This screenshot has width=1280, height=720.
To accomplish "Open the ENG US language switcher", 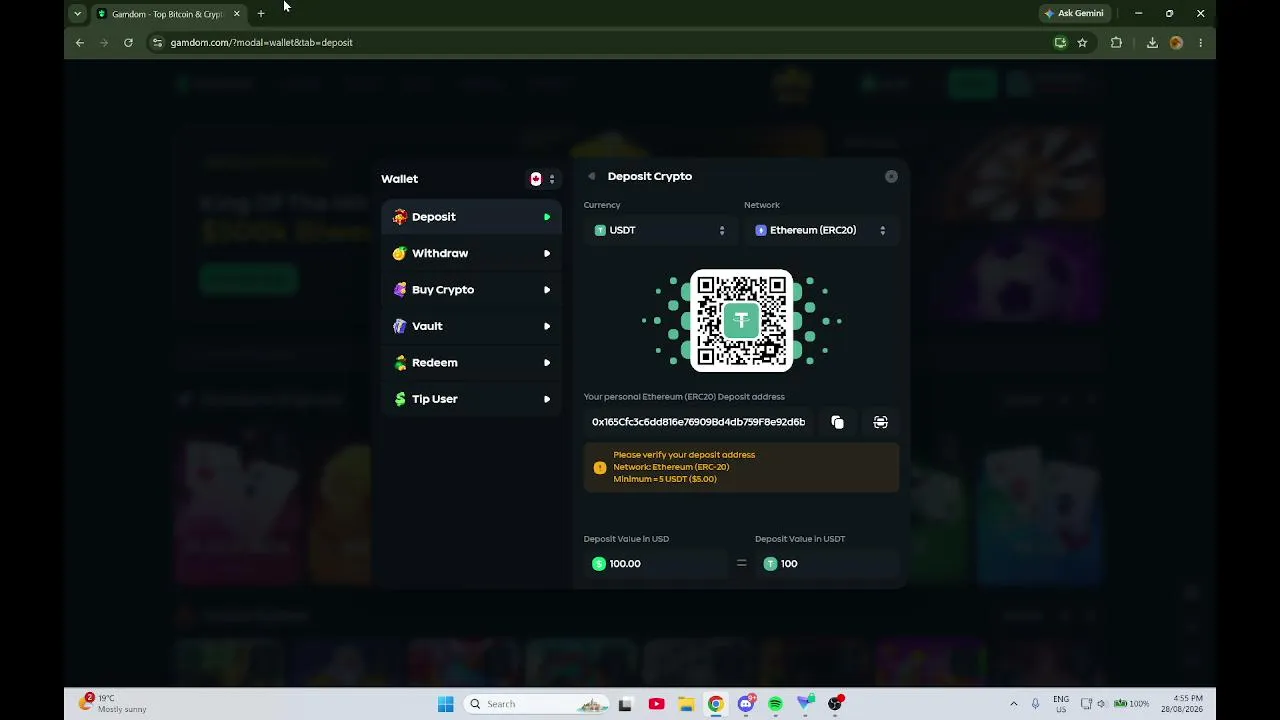I will point(1061,704).
